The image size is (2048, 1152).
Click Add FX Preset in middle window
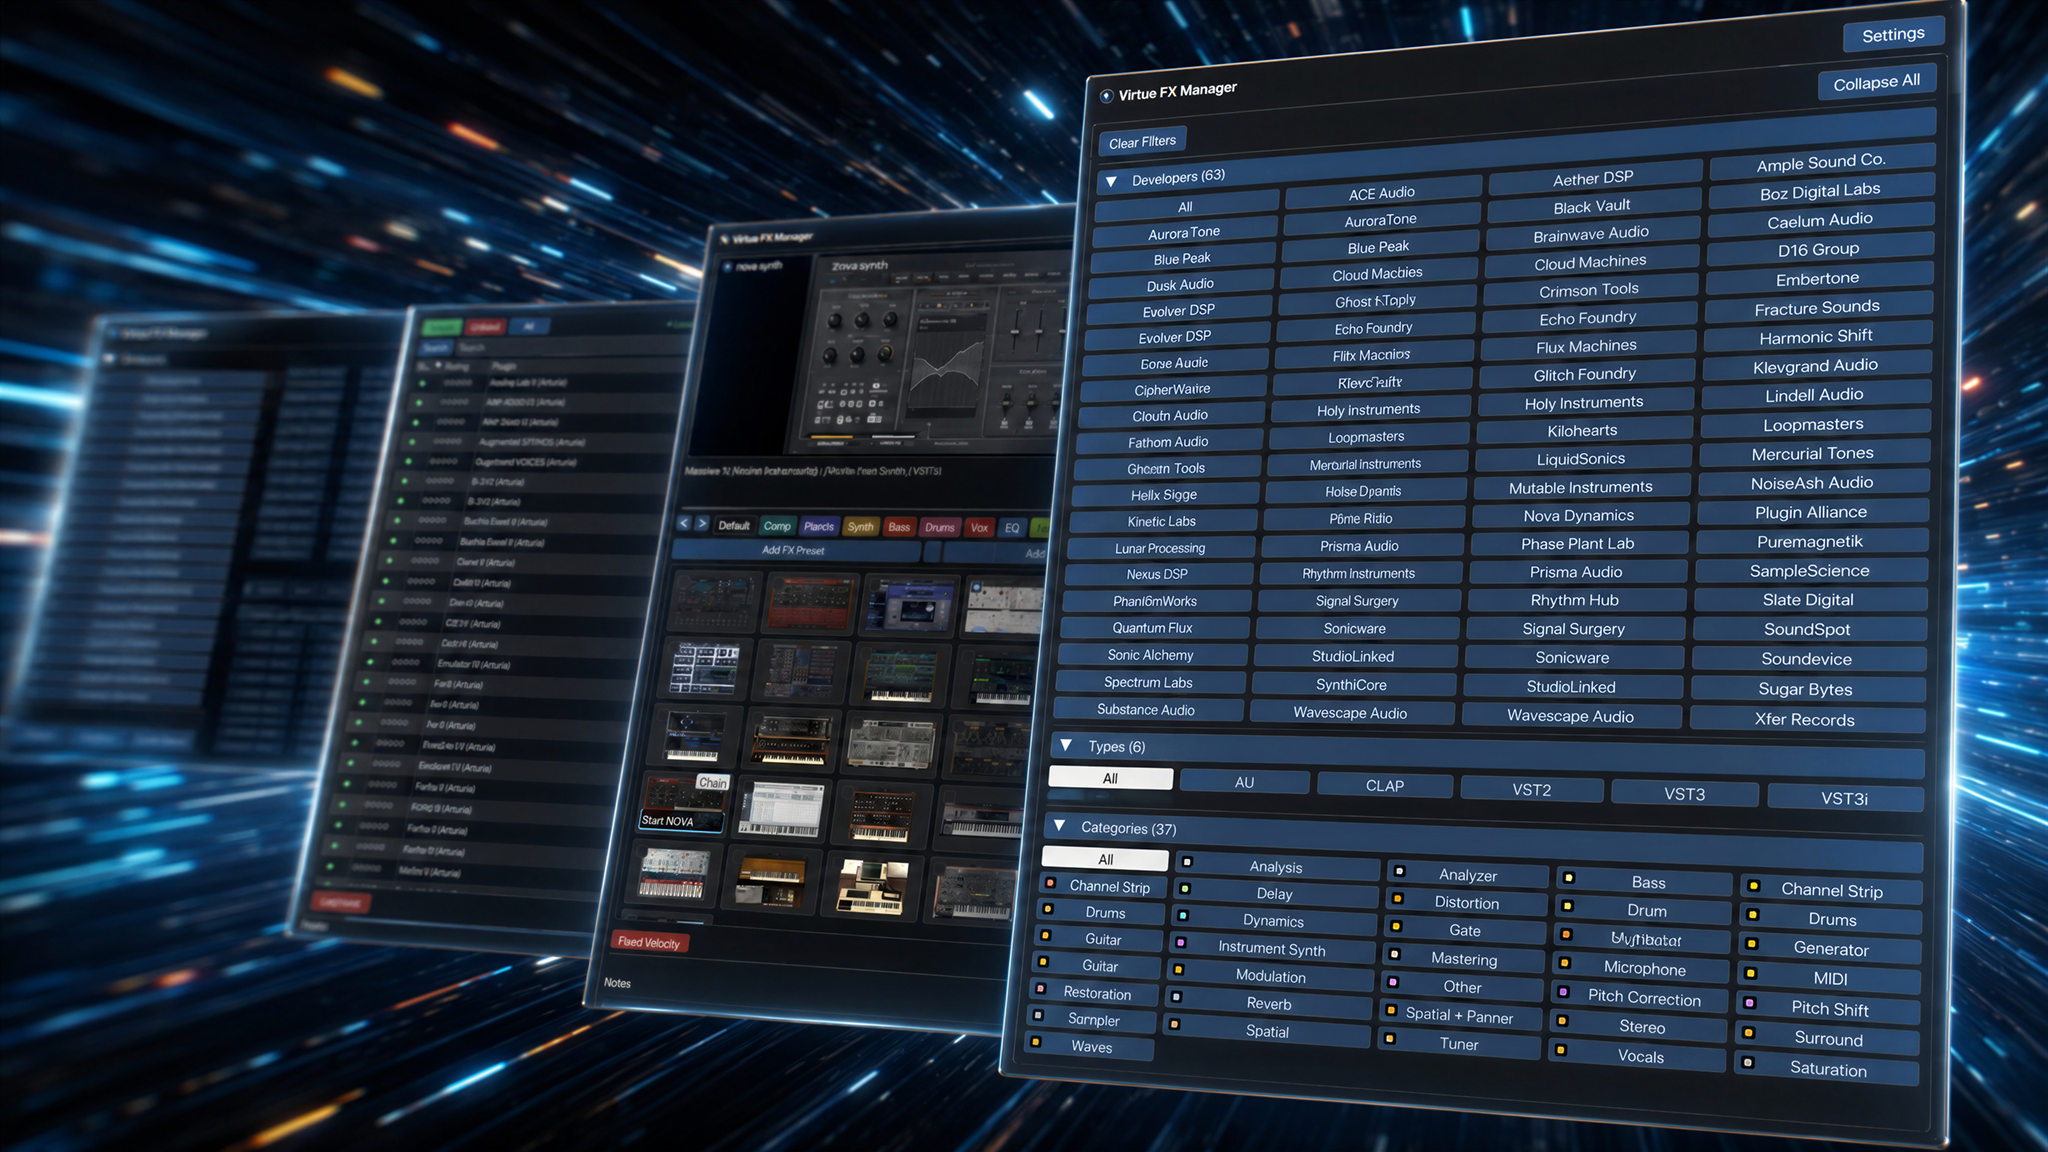click(x=793, y=550)
